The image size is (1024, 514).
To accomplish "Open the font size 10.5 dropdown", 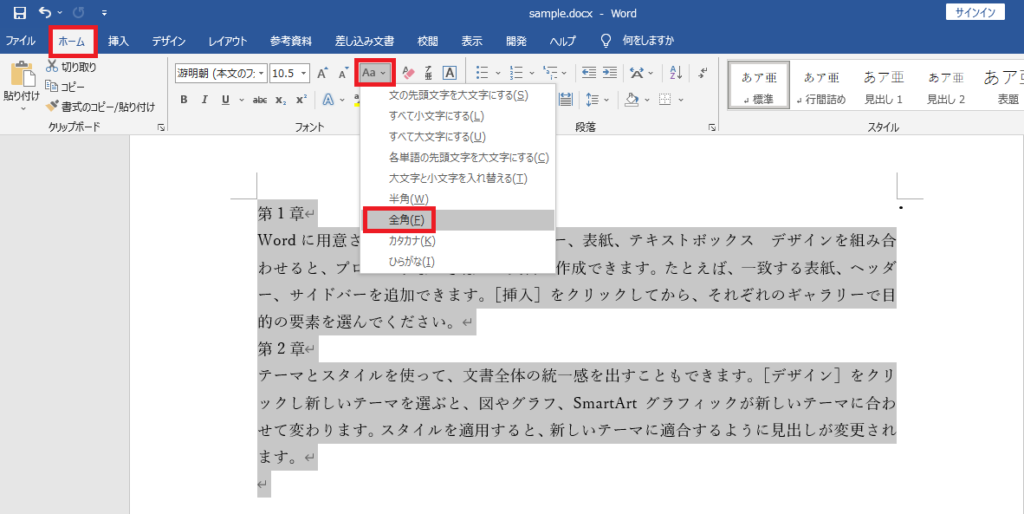I will pyautogui.click(x=304, y=73).
